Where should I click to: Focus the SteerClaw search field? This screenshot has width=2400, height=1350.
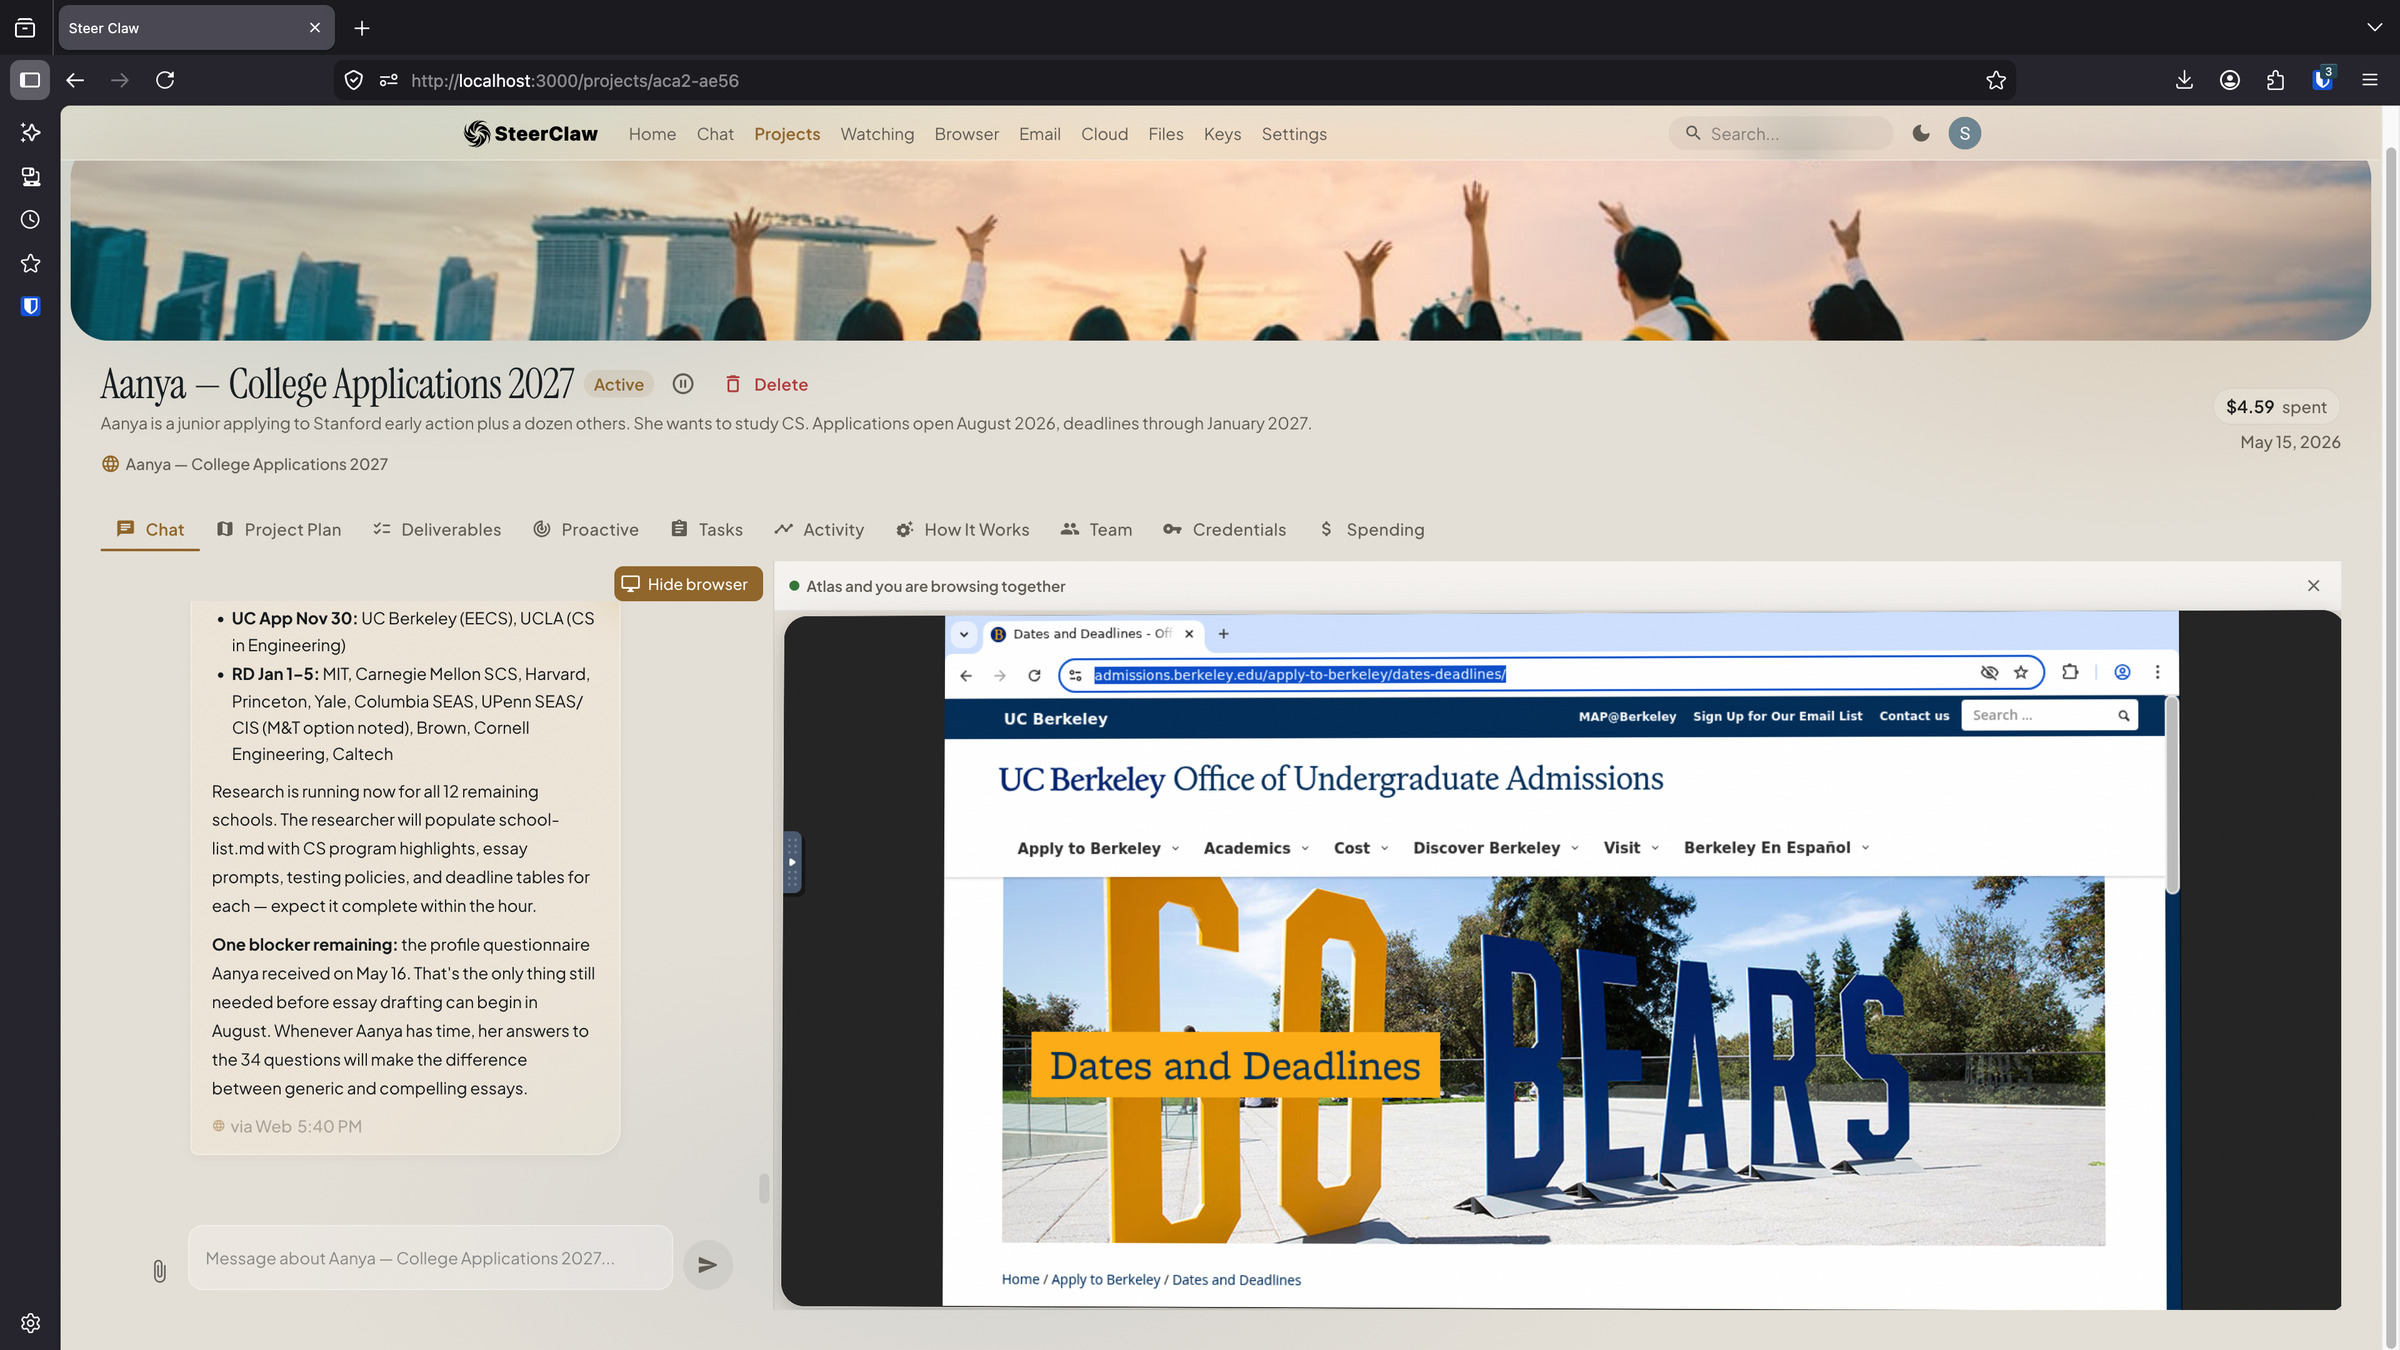(x=1780, y=134)
